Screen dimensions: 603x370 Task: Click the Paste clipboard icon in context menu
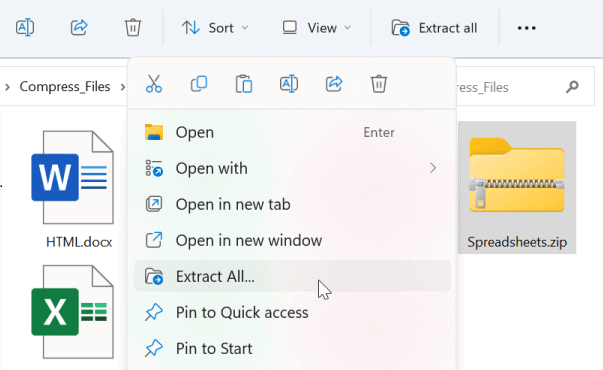click(244, 84)
